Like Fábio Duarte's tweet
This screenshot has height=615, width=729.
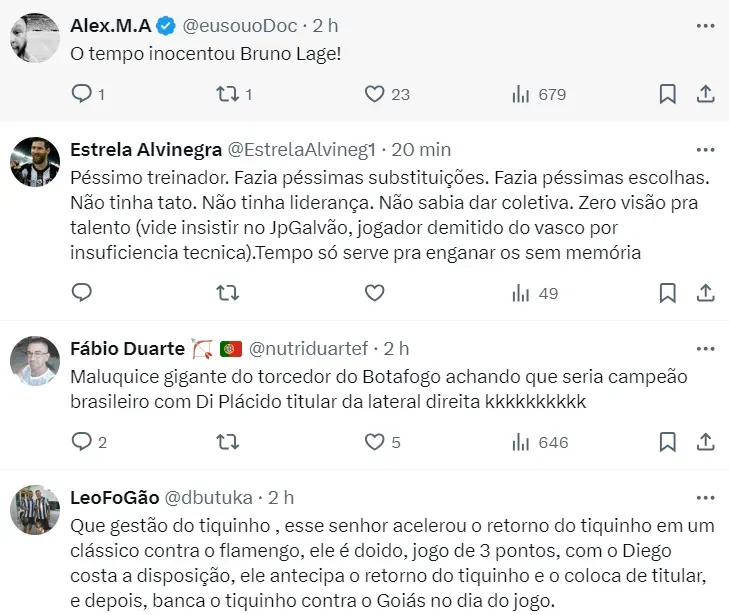point(374,442)
